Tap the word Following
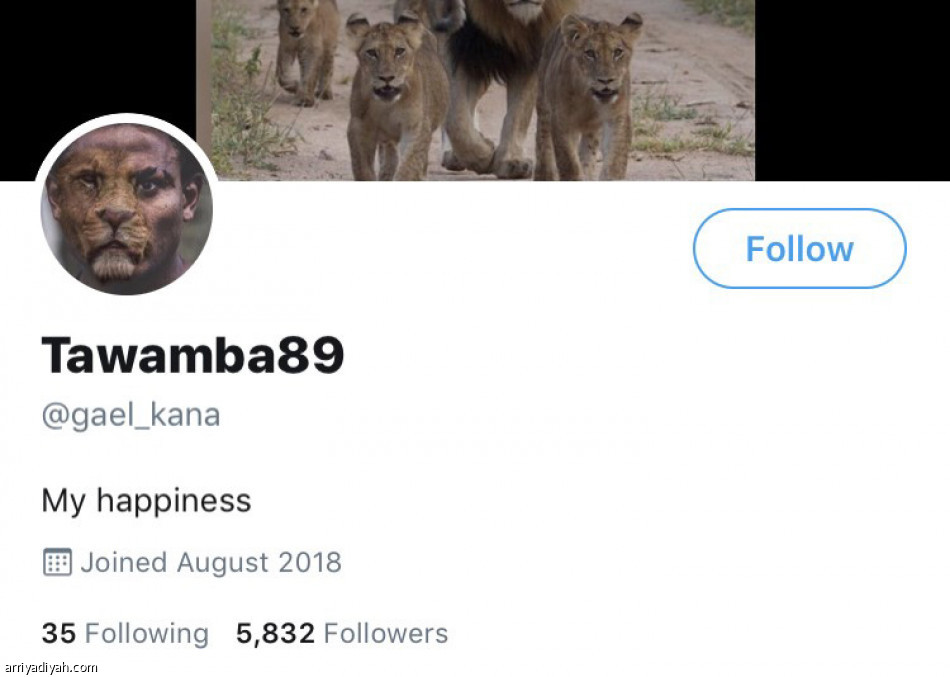This screenshot has height=677, width=950. pos(147,633)
